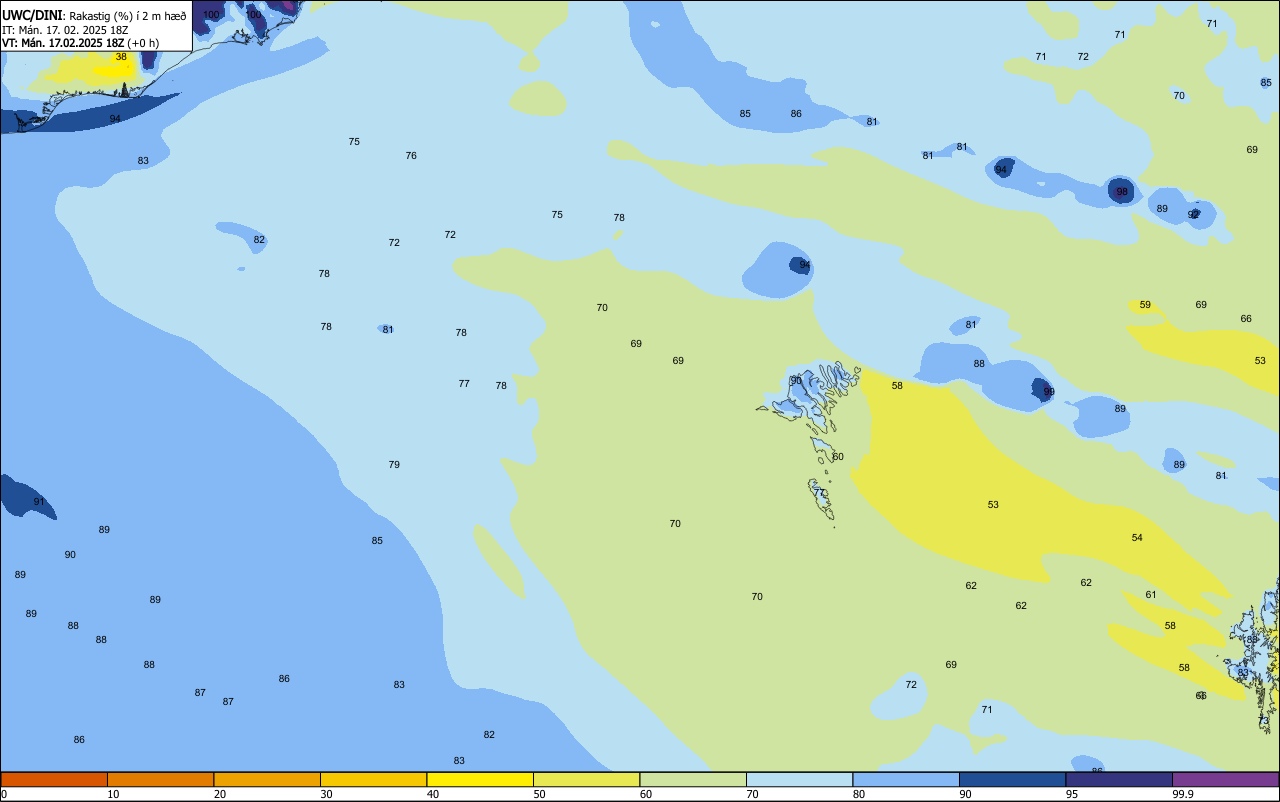Click the 73 value near the coastline
1280x802 pixels.
tap(1263, 721)
